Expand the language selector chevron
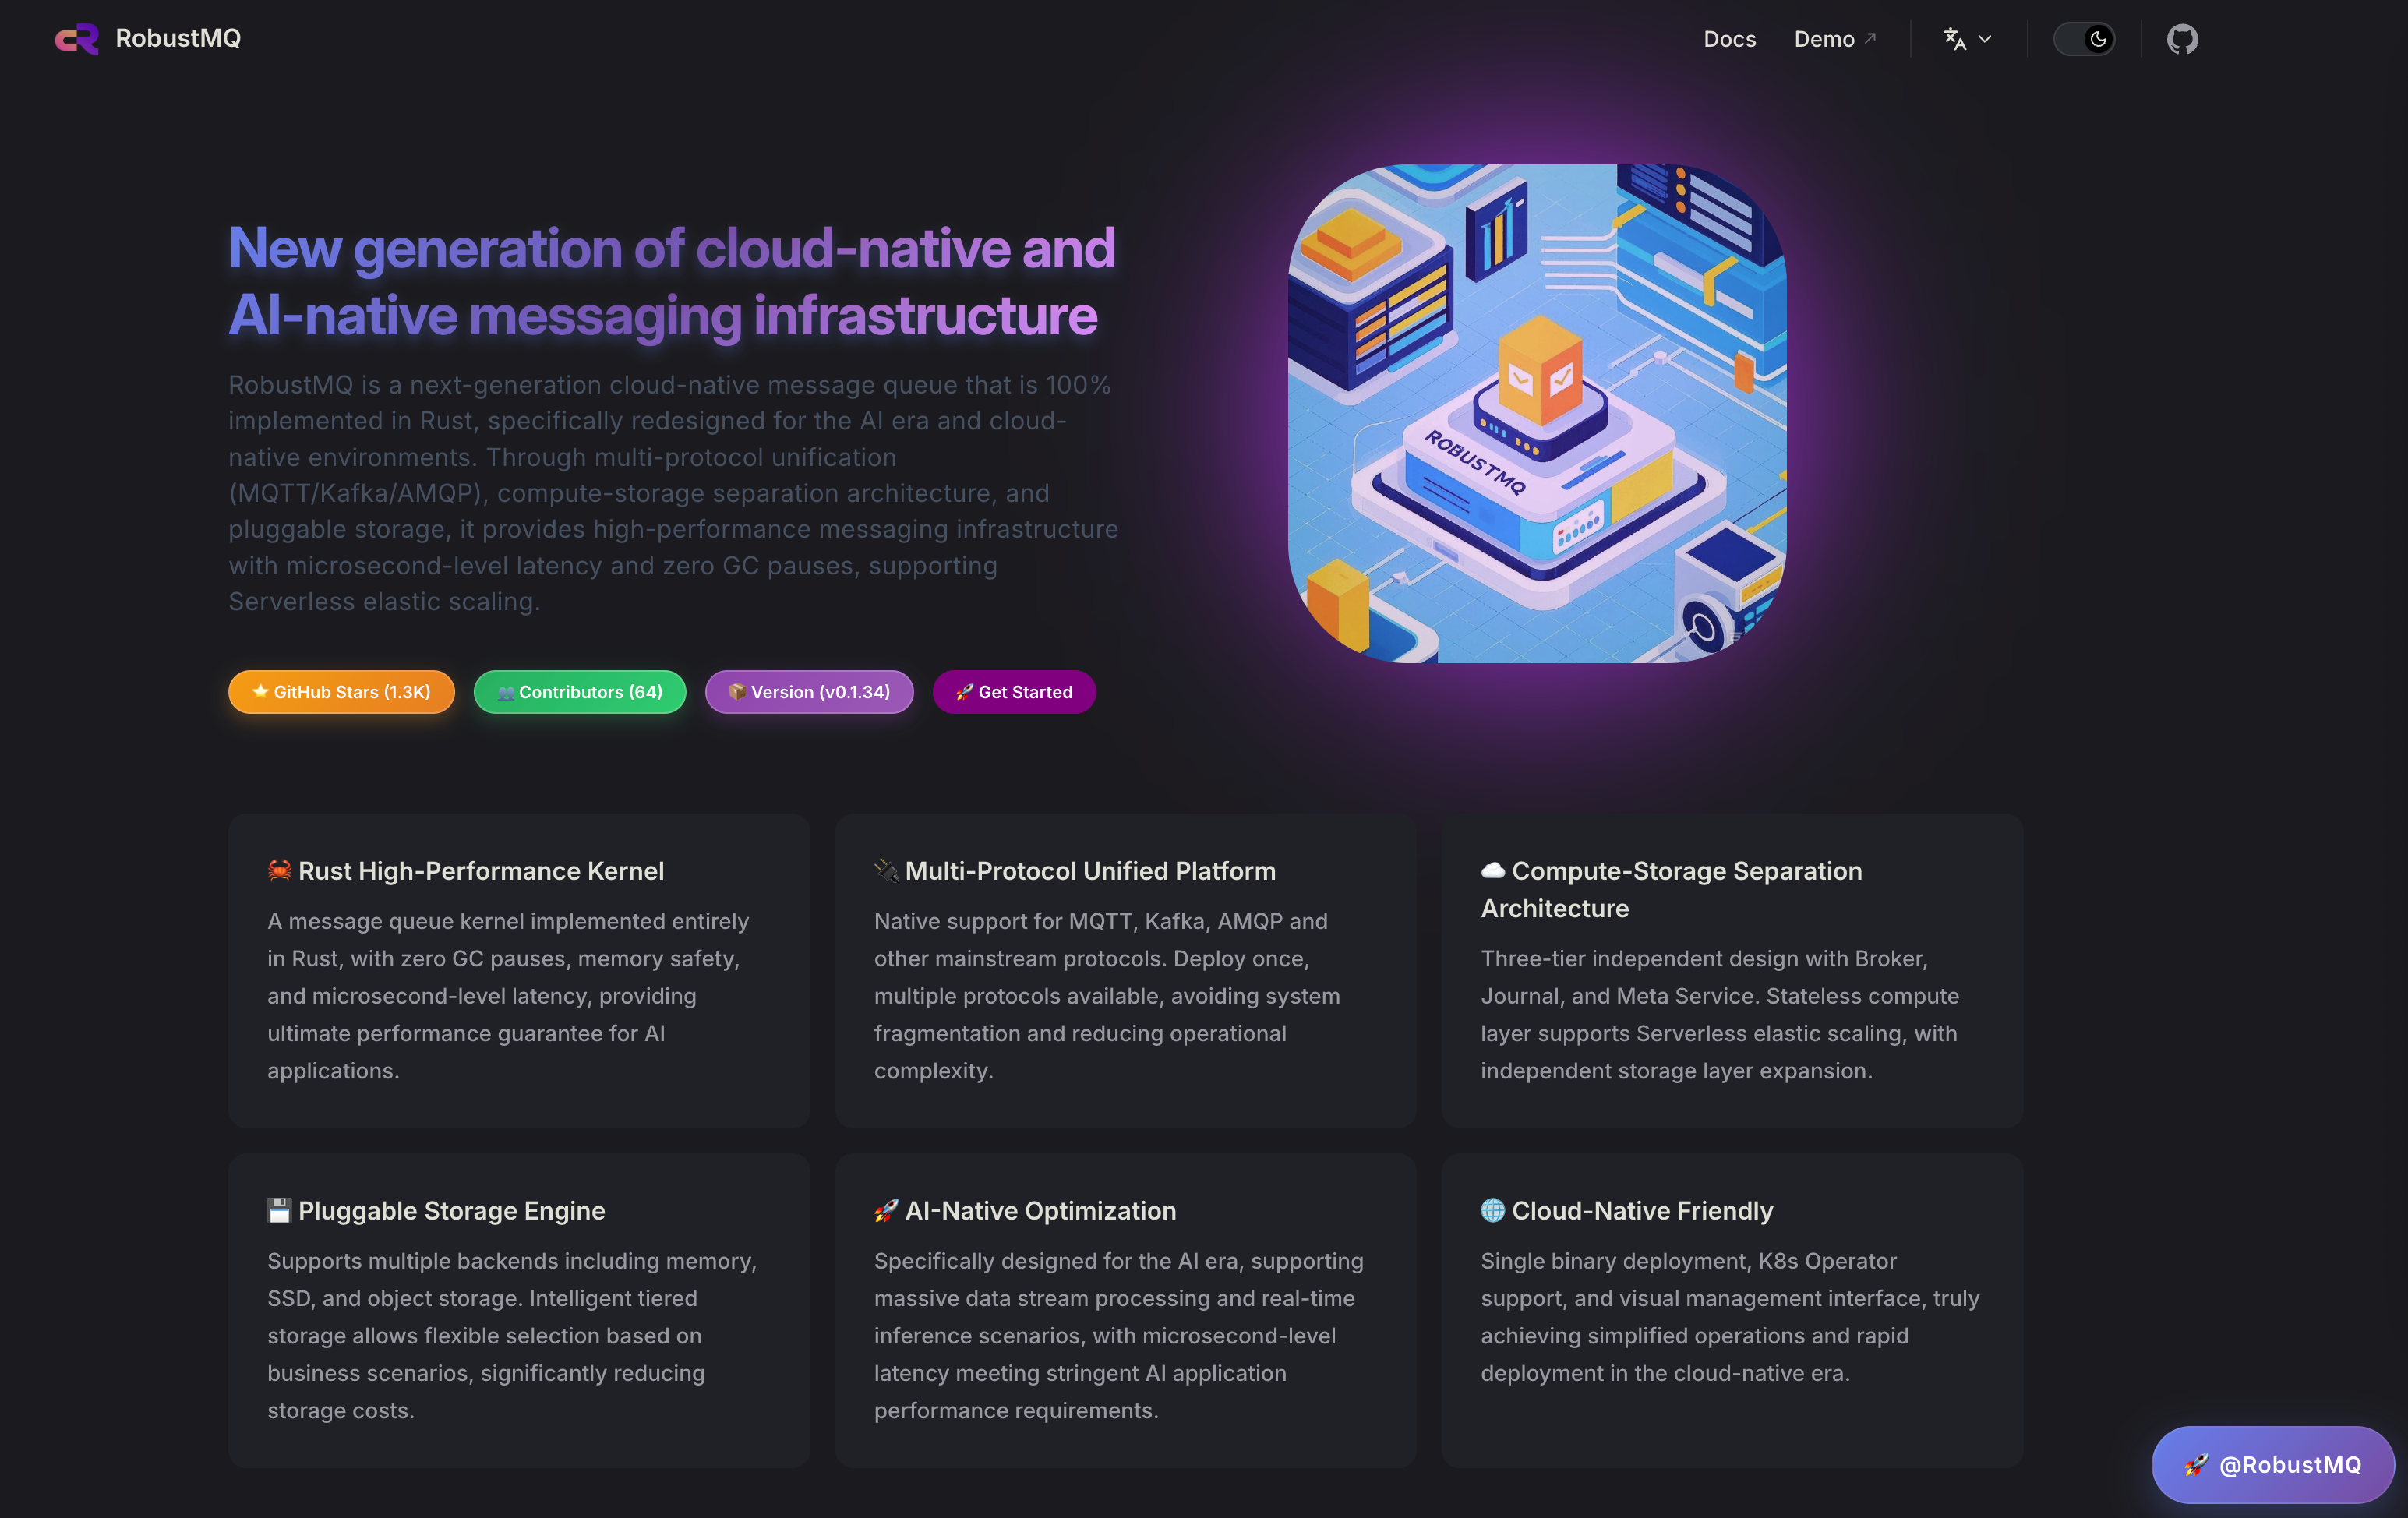Viewport: 2408px width, 1518px height. coord(1985,39)
